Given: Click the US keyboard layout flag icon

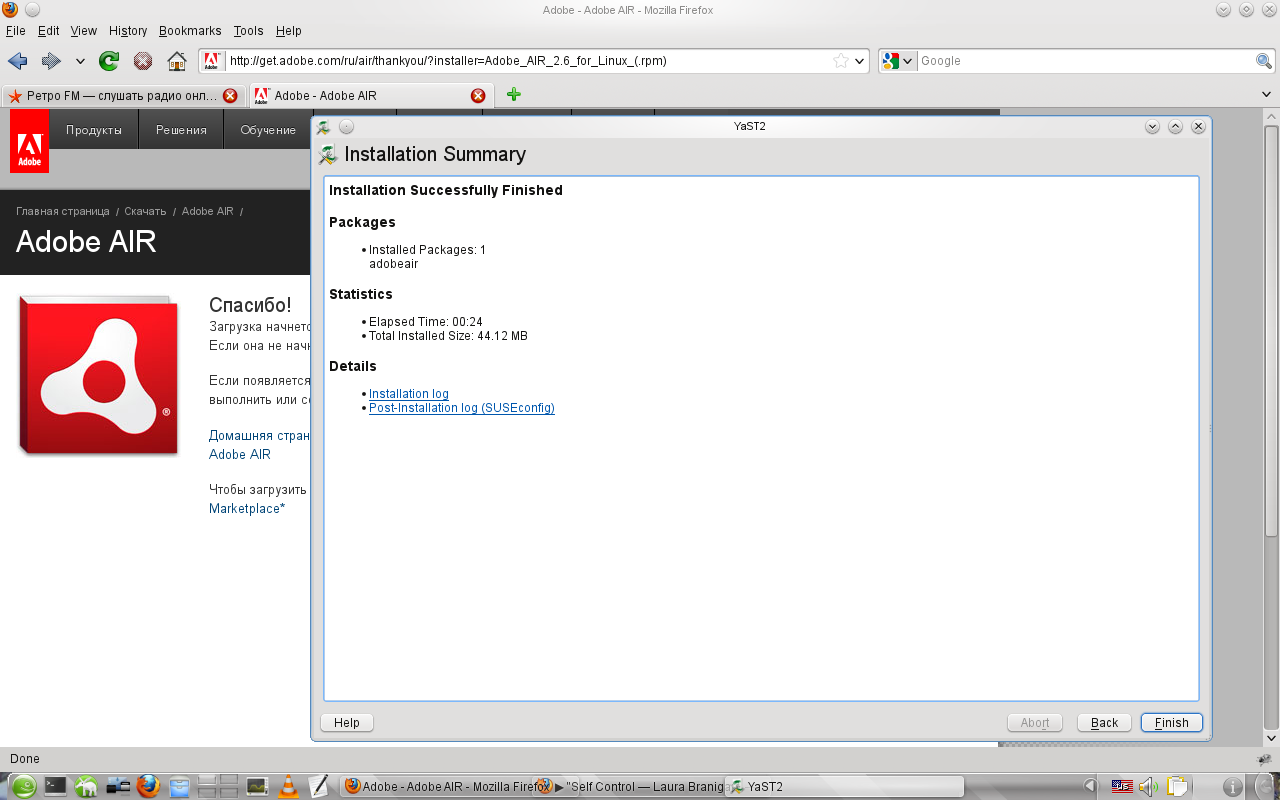Looking at the screenshot, I should [x=1121, y=787].
